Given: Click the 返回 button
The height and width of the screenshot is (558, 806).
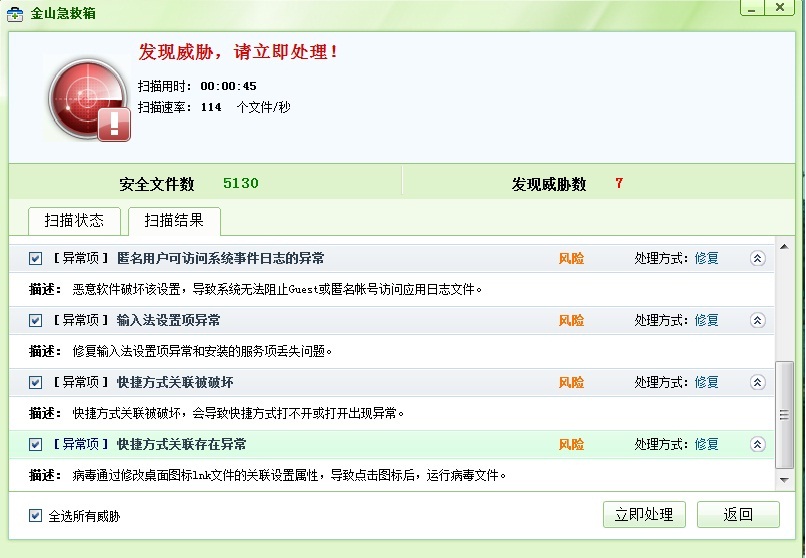Looking at the screenshot, I should pyautogui.click(x=738, y=514).
